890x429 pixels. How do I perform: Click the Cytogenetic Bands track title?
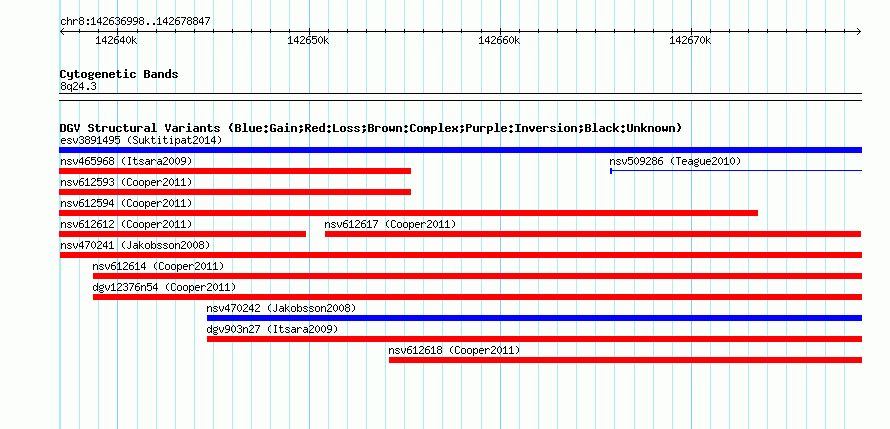click(x=119, y=74)
